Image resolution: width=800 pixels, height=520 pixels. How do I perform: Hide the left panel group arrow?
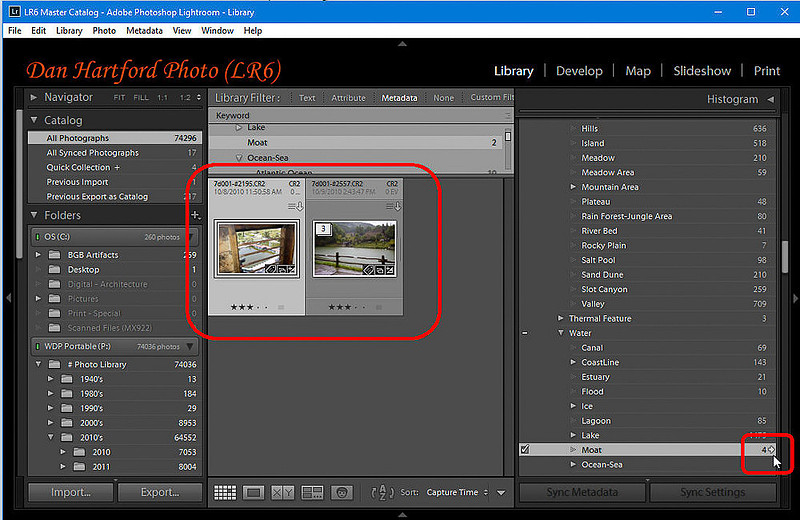(x=8, y=298)
